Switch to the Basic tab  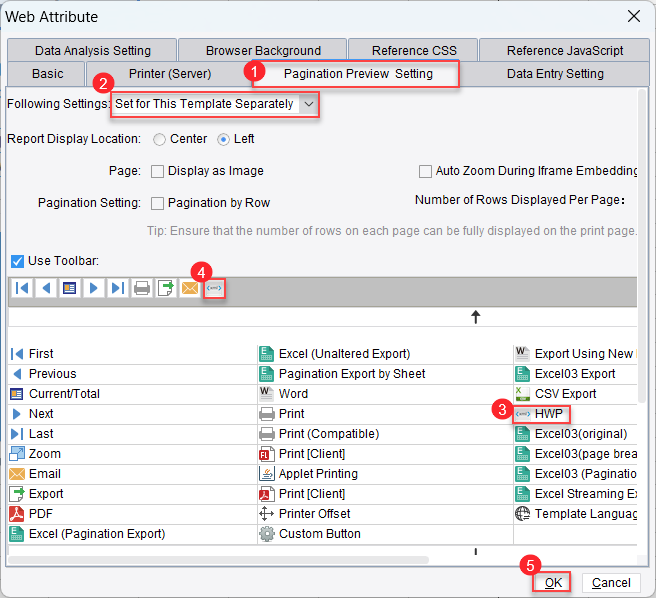click(47, 74)
